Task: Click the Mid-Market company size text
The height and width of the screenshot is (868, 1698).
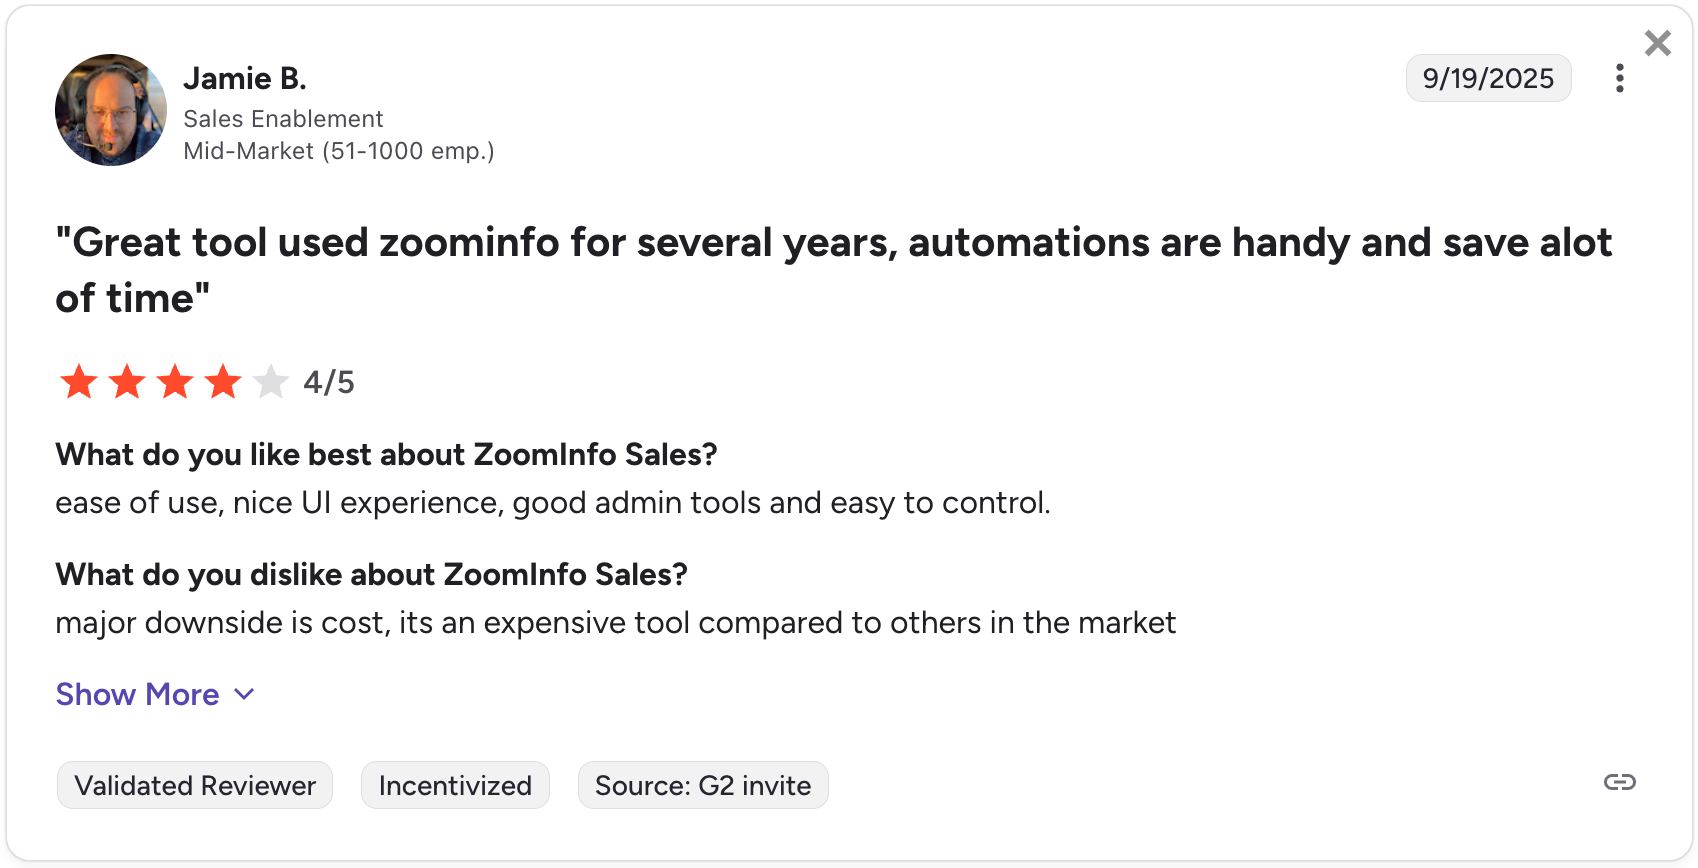Action: click(338, 151)
